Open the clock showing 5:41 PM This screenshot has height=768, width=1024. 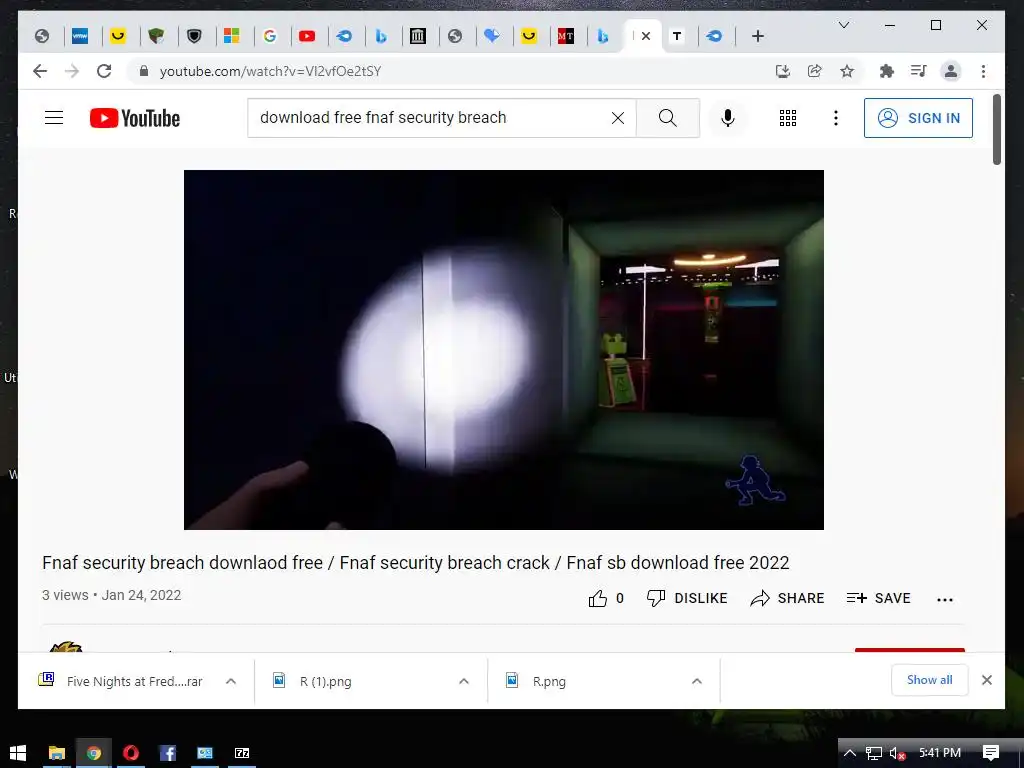[x=940, y=753]
